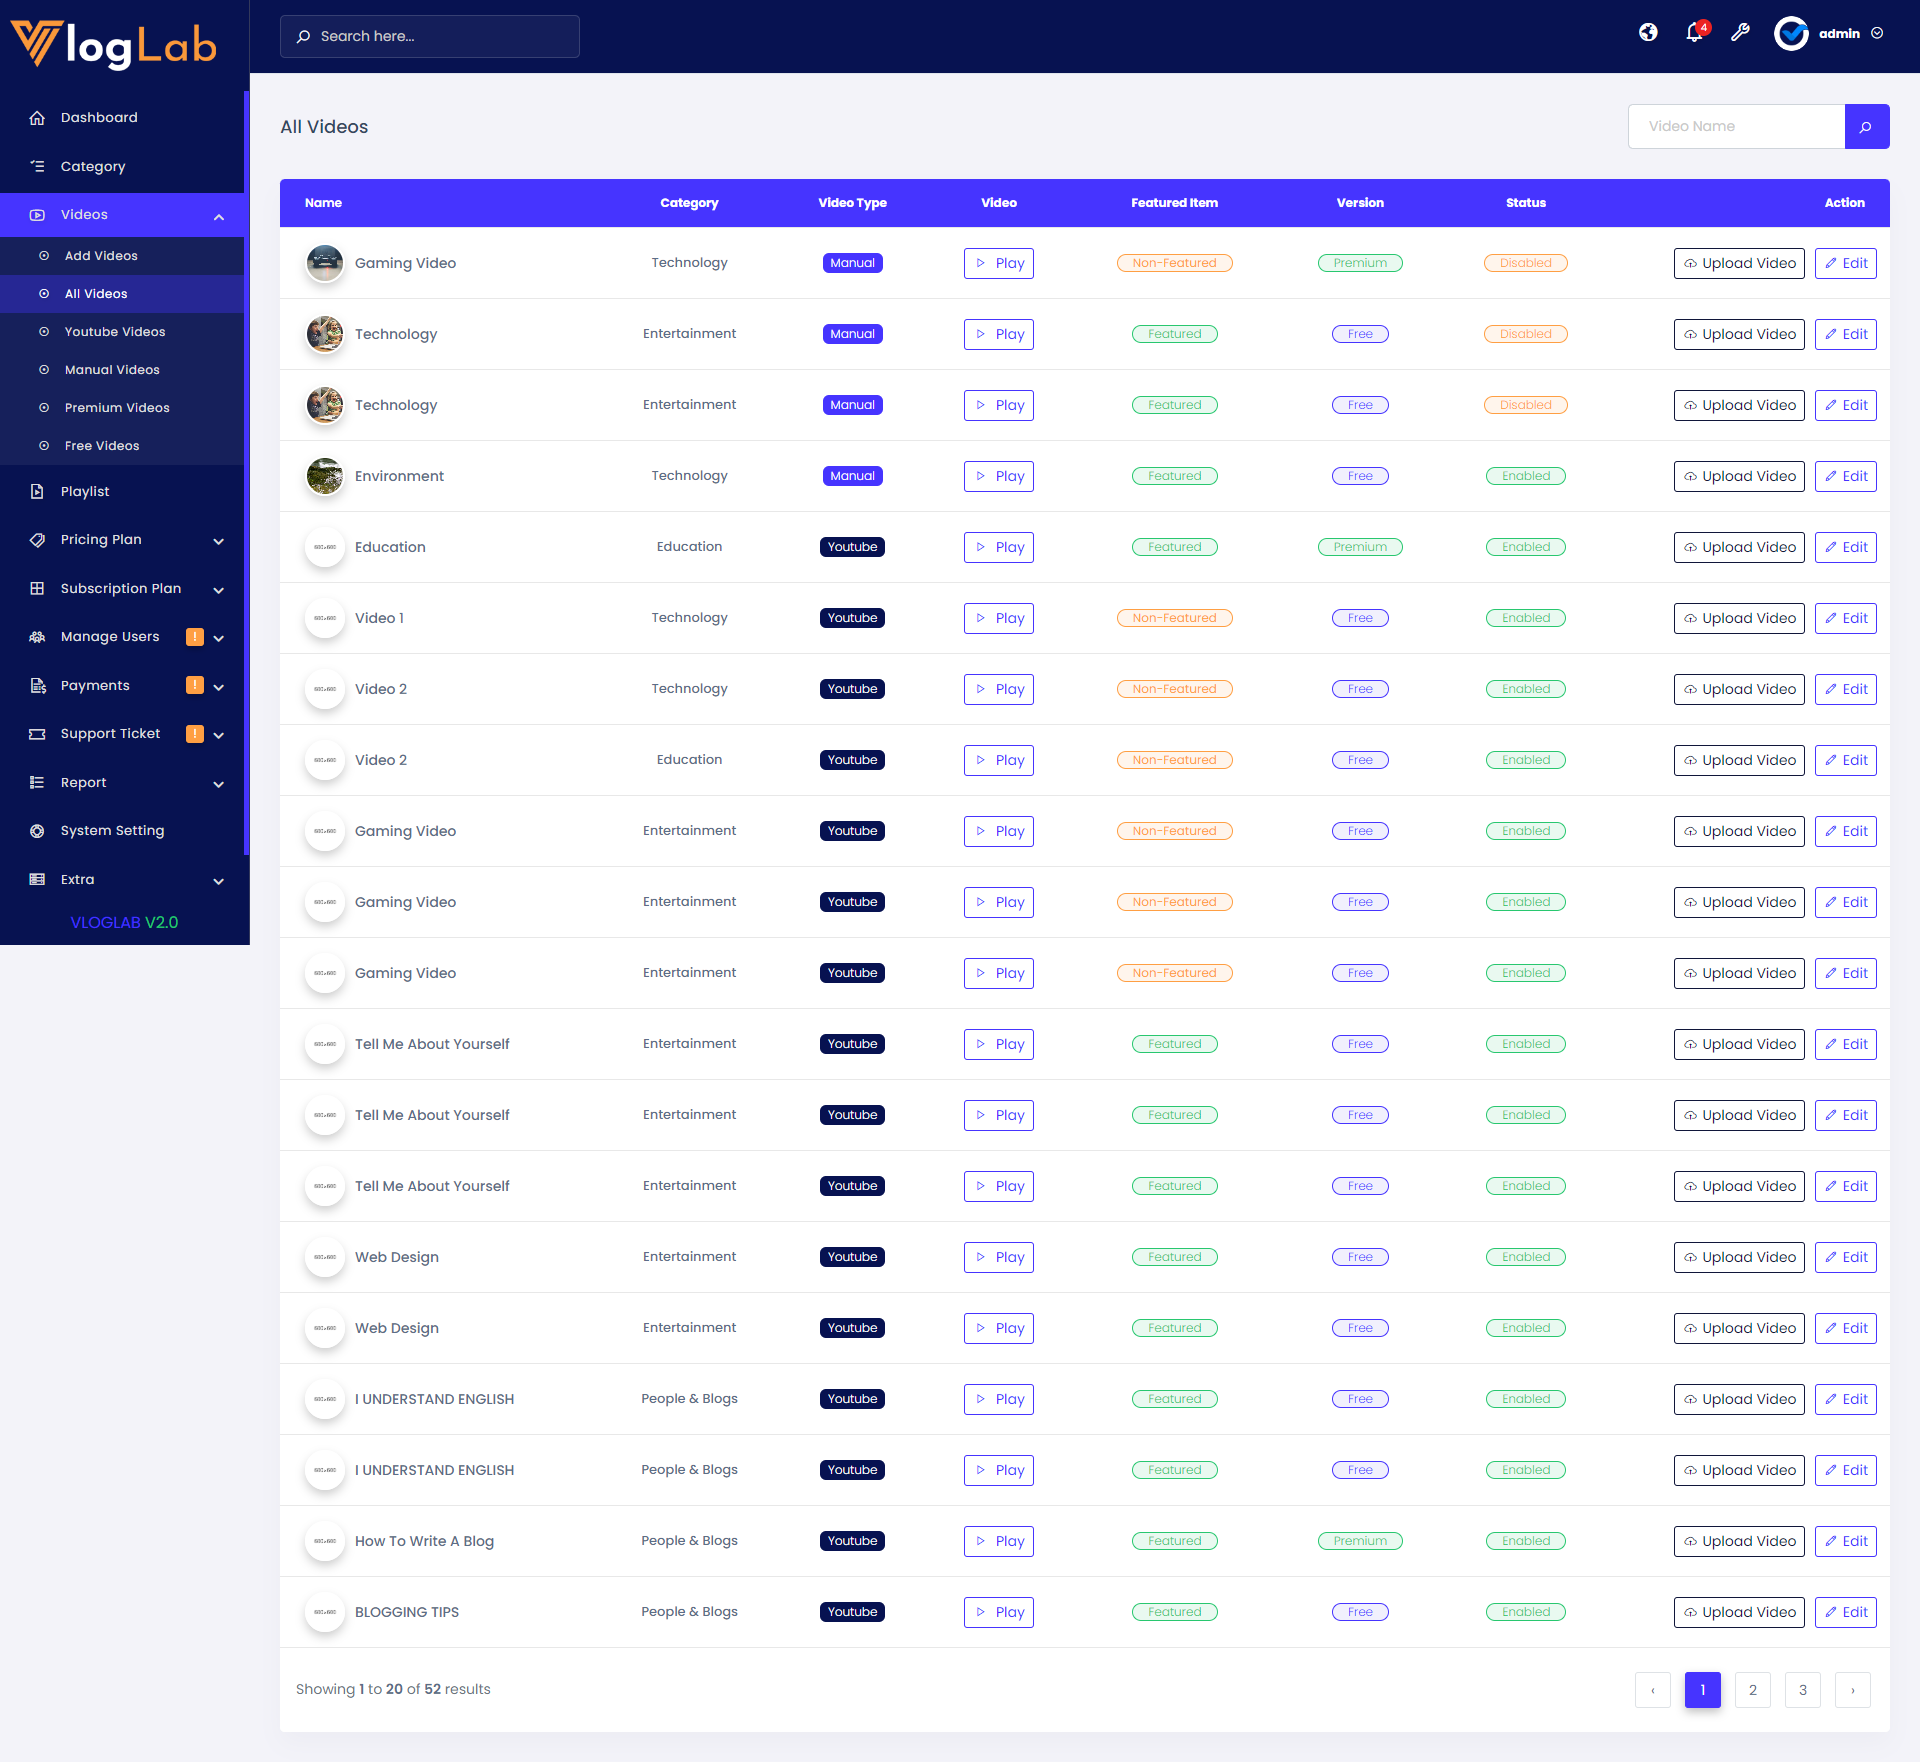The width and height of the screenshot is (1920, 1762).
Task: Edit the BLOGGING TIPS video
Action: click(x=1845, y=1613)
